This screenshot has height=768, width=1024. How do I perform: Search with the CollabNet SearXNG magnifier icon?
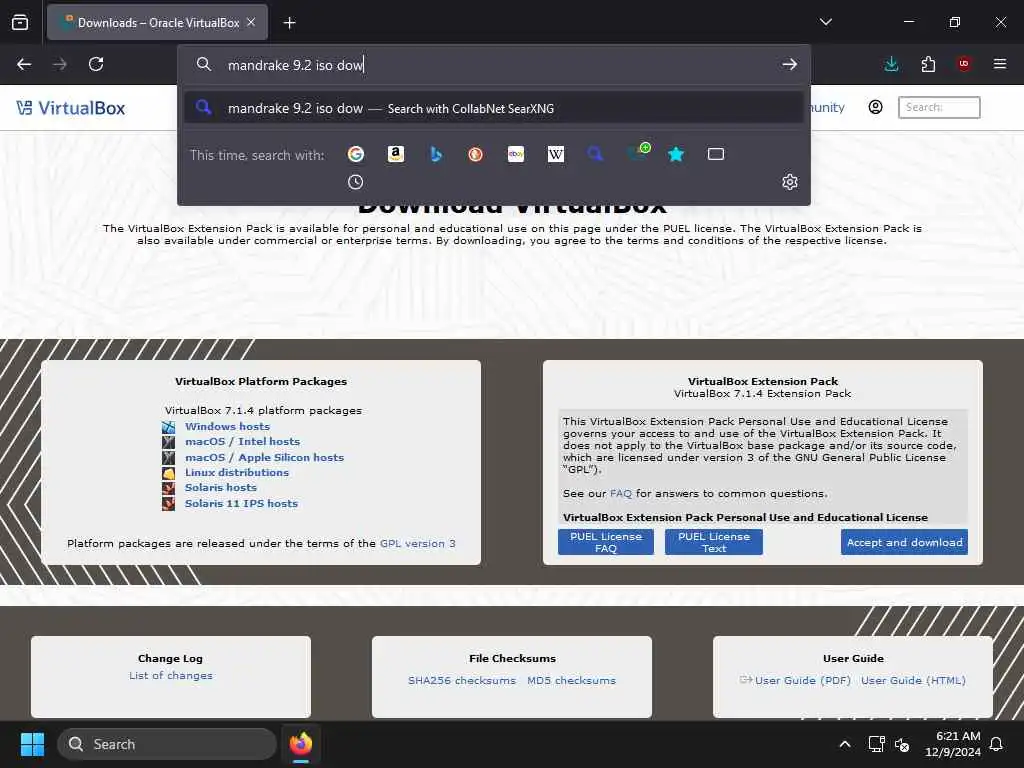point(596,154)
